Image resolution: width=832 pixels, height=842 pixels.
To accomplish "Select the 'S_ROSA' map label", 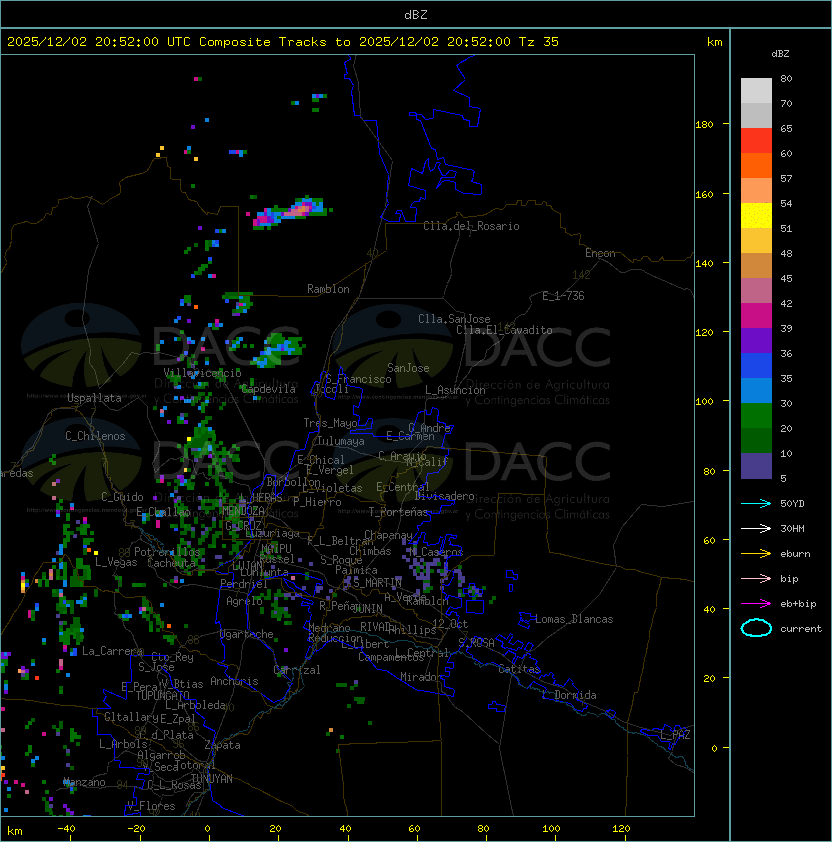I will 476,643.
